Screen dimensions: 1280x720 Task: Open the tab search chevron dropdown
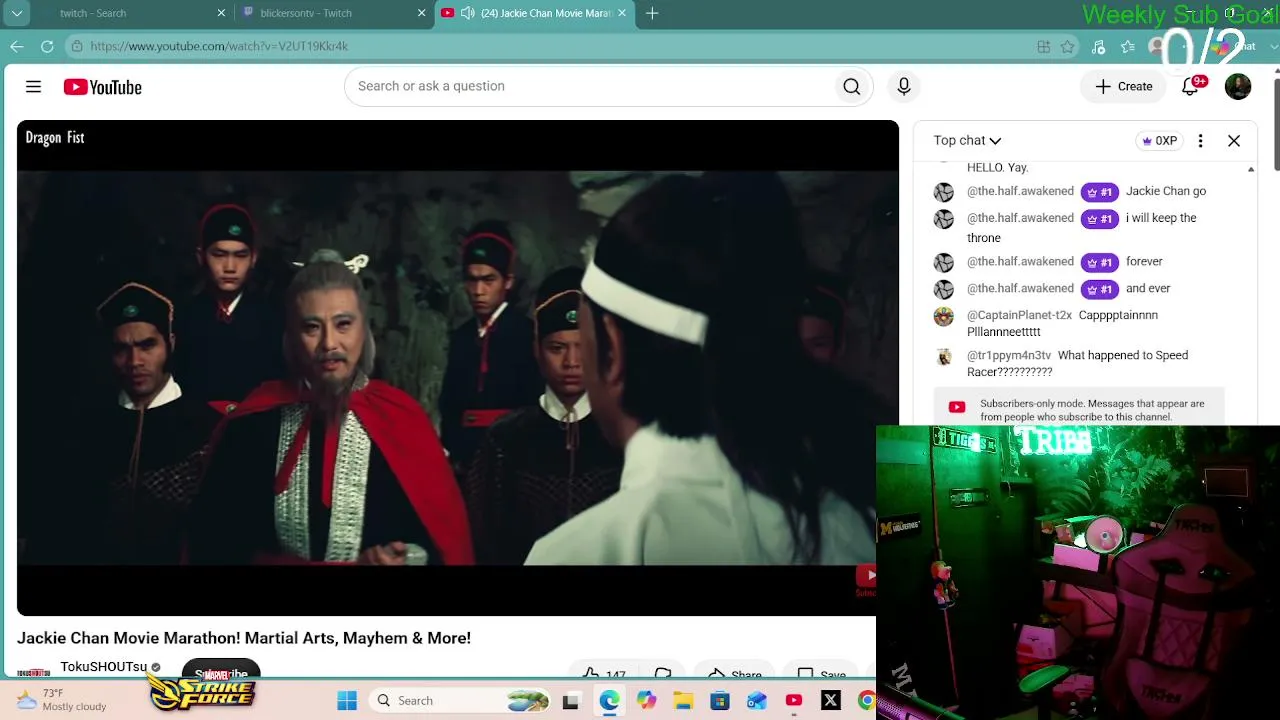coord(17,13)
